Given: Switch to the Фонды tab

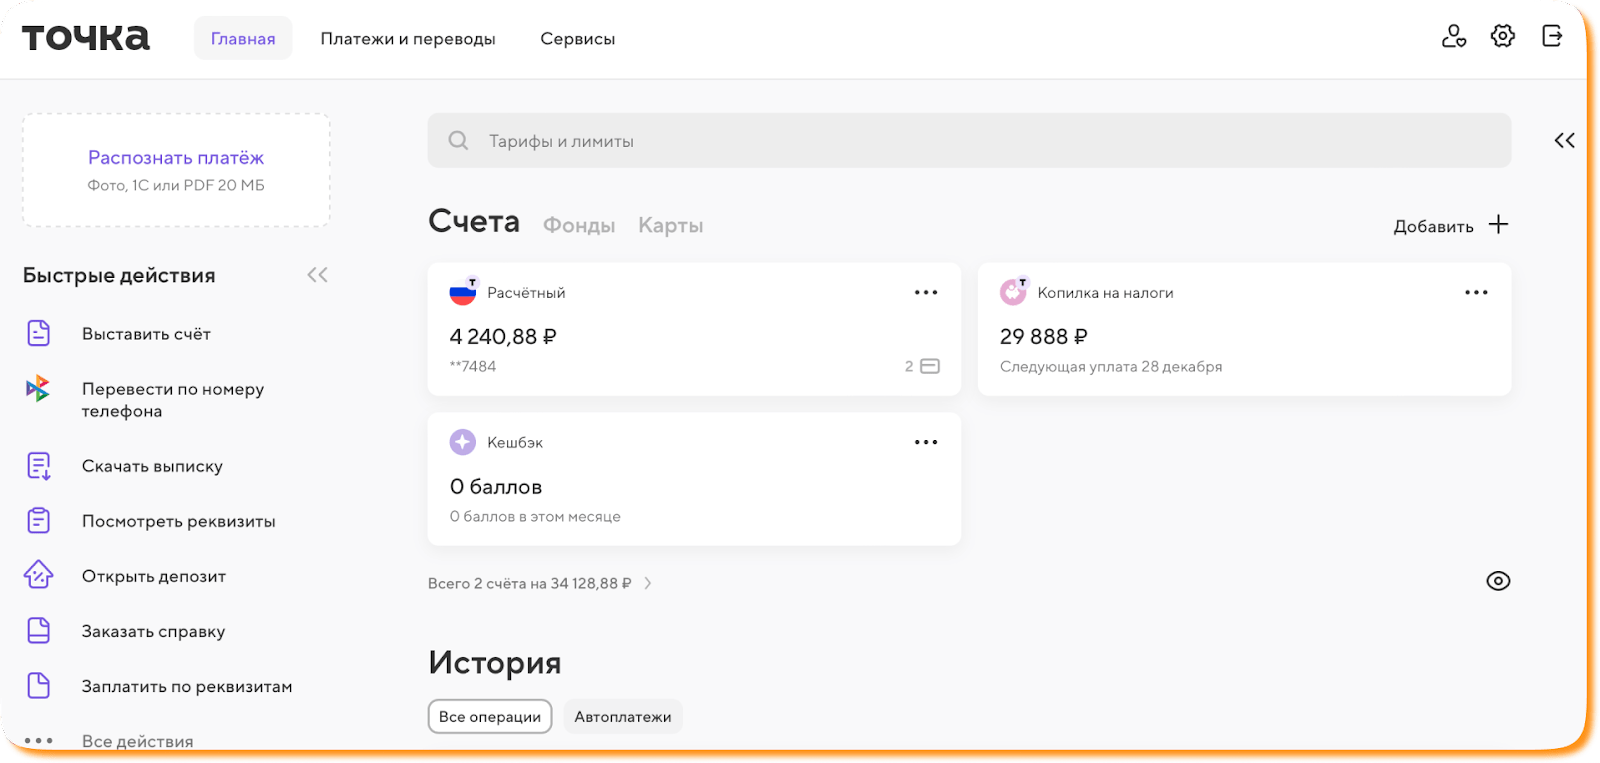Looking at the screenshot, I should (578, 226).
